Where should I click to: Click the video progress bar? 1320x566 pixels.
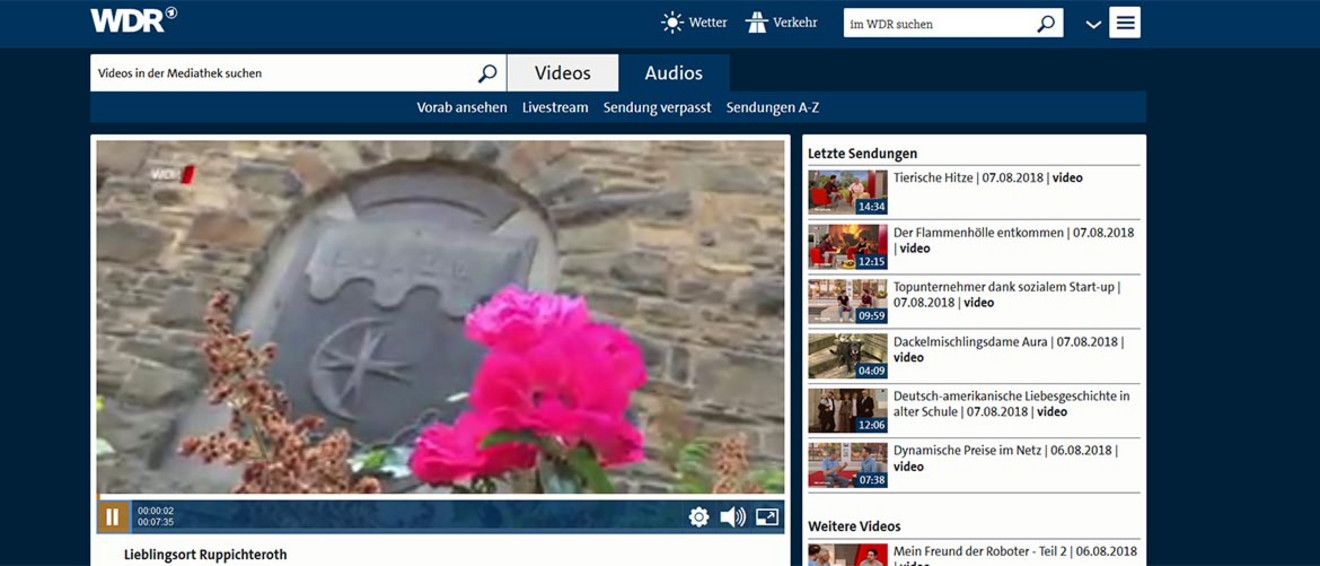coord(440,497)
